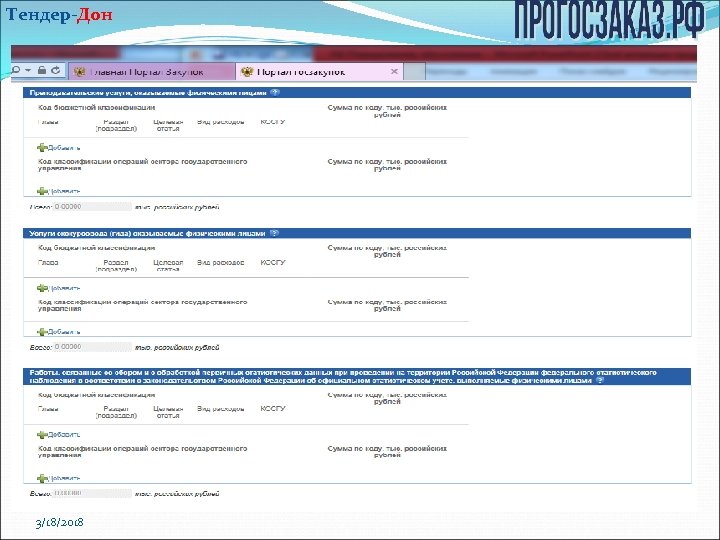Viewport: 720px width, 540px height.
Task: Click the browser refresh icon
Action: coord(56,70)
